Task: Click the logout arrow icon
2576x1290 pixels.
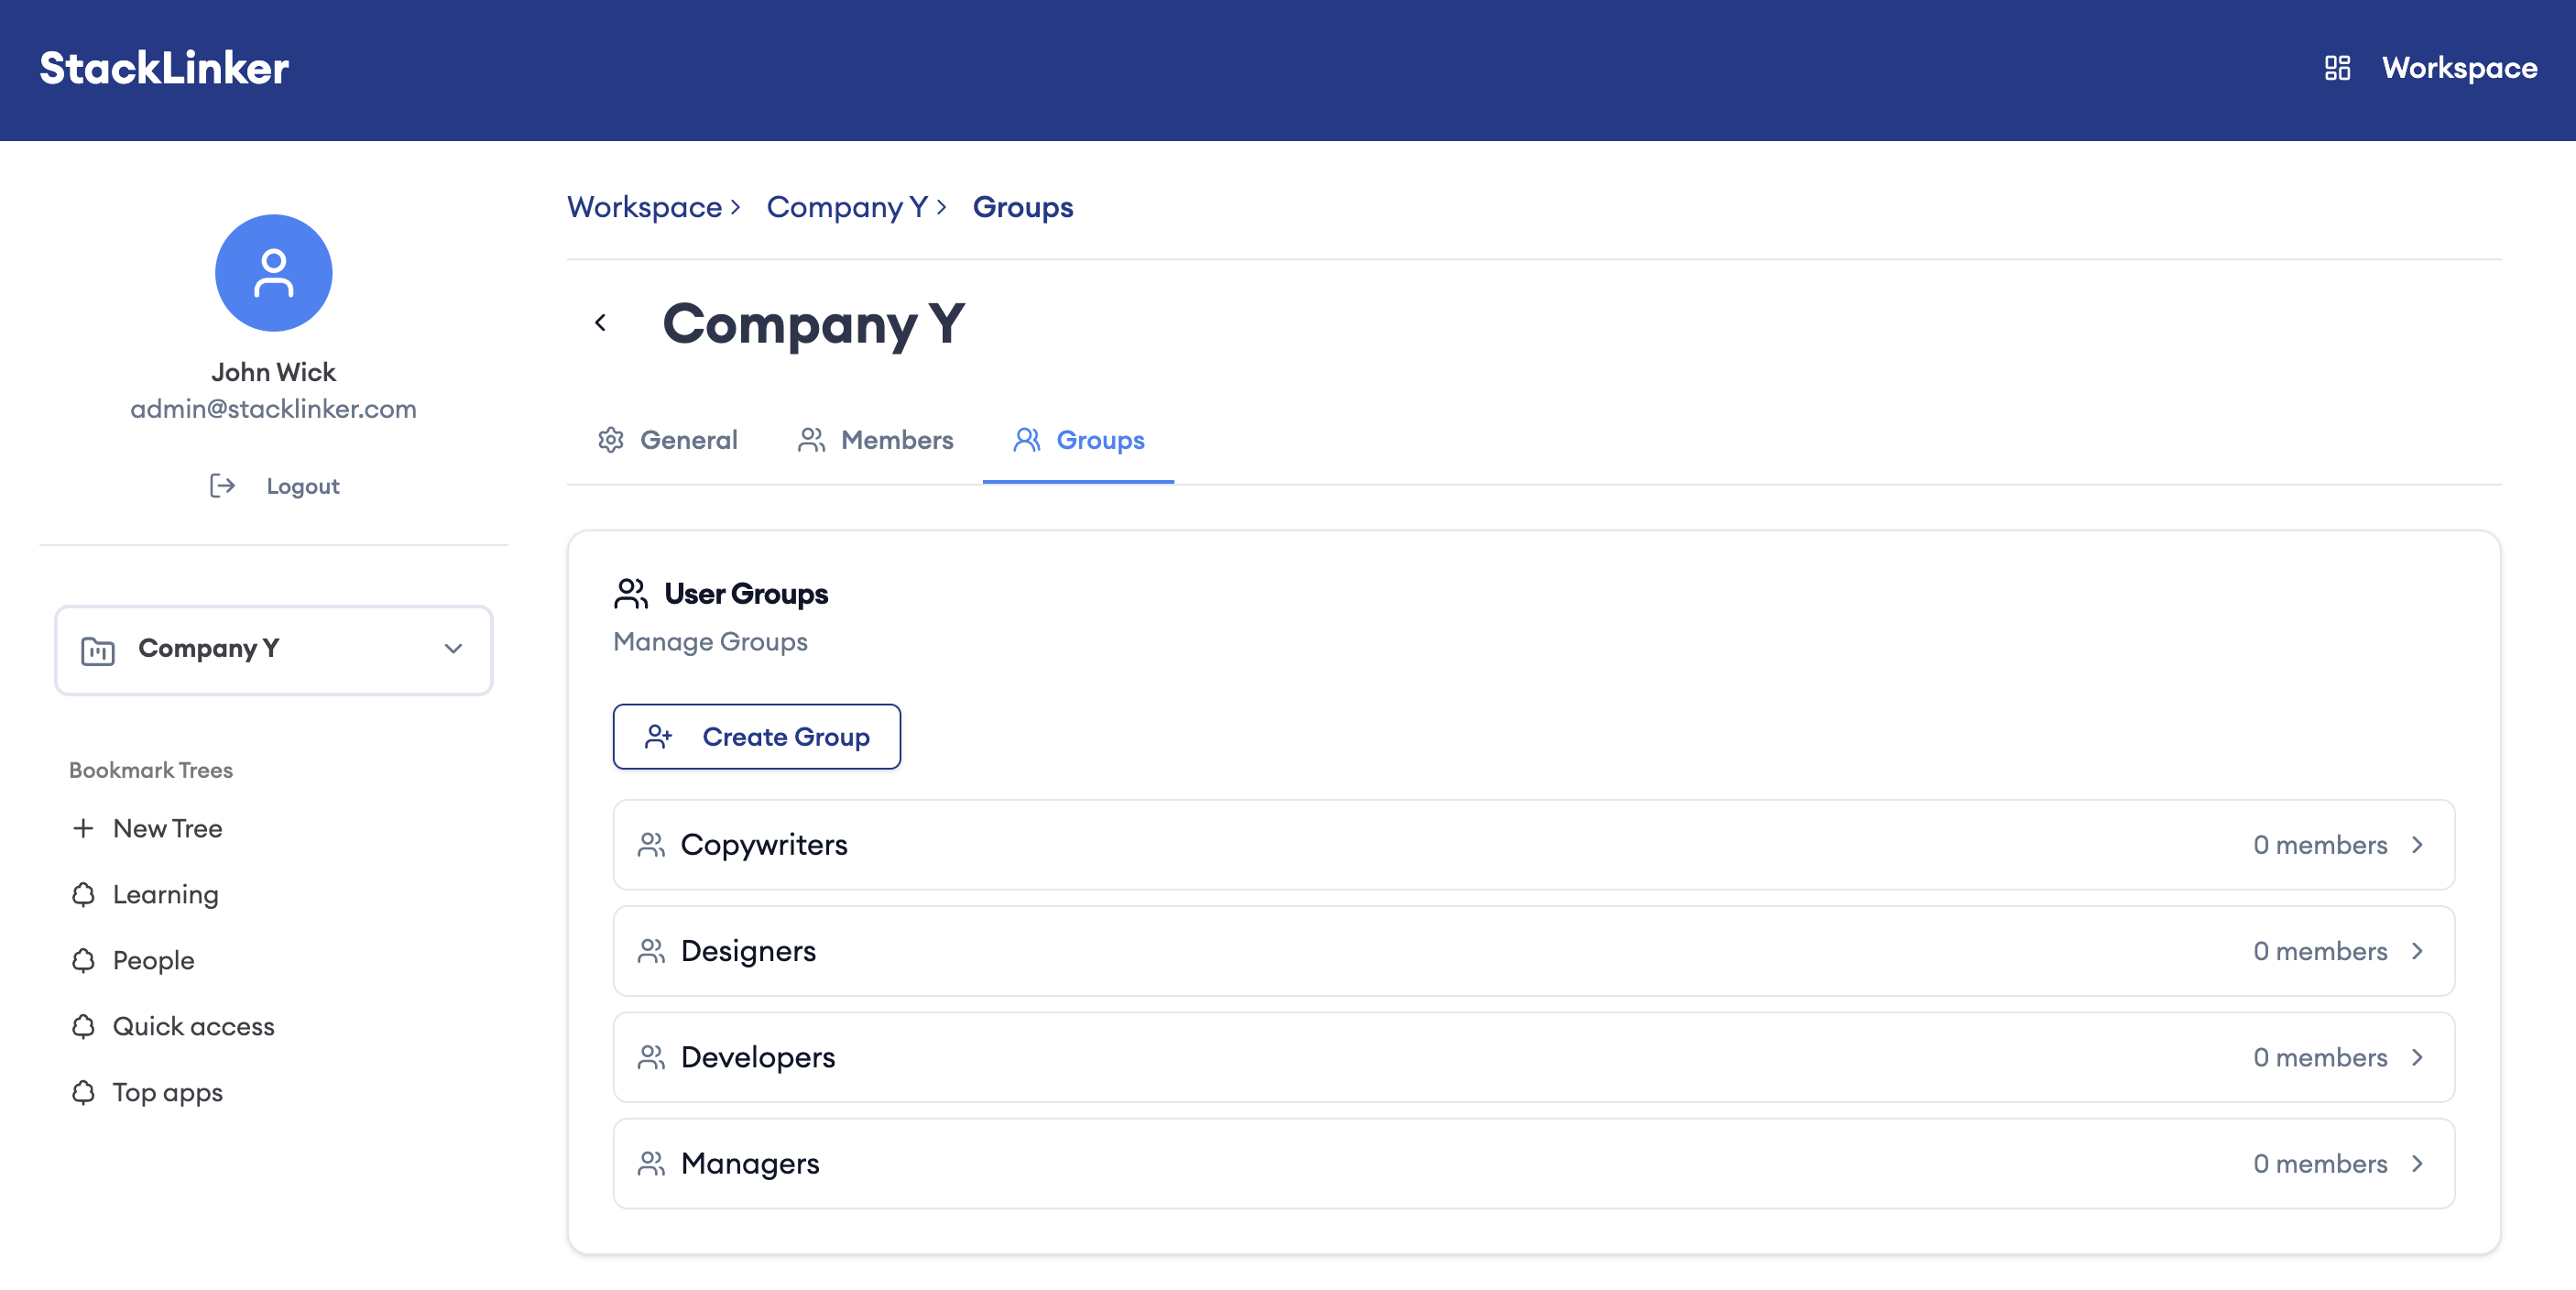Action: point(222,486)
